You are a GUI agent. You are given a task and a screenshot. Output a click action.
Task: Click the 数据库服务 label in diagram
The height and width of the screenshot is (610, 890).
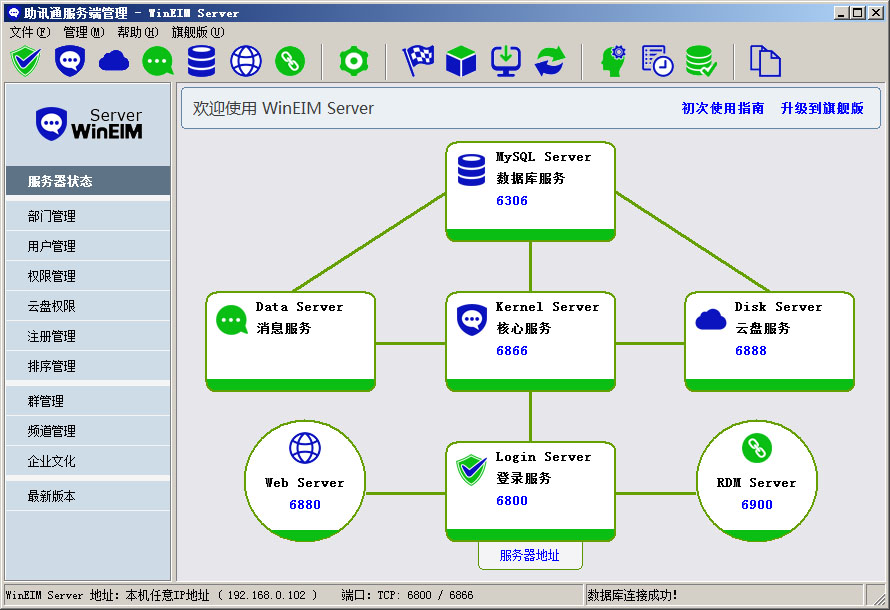point(531,178)
